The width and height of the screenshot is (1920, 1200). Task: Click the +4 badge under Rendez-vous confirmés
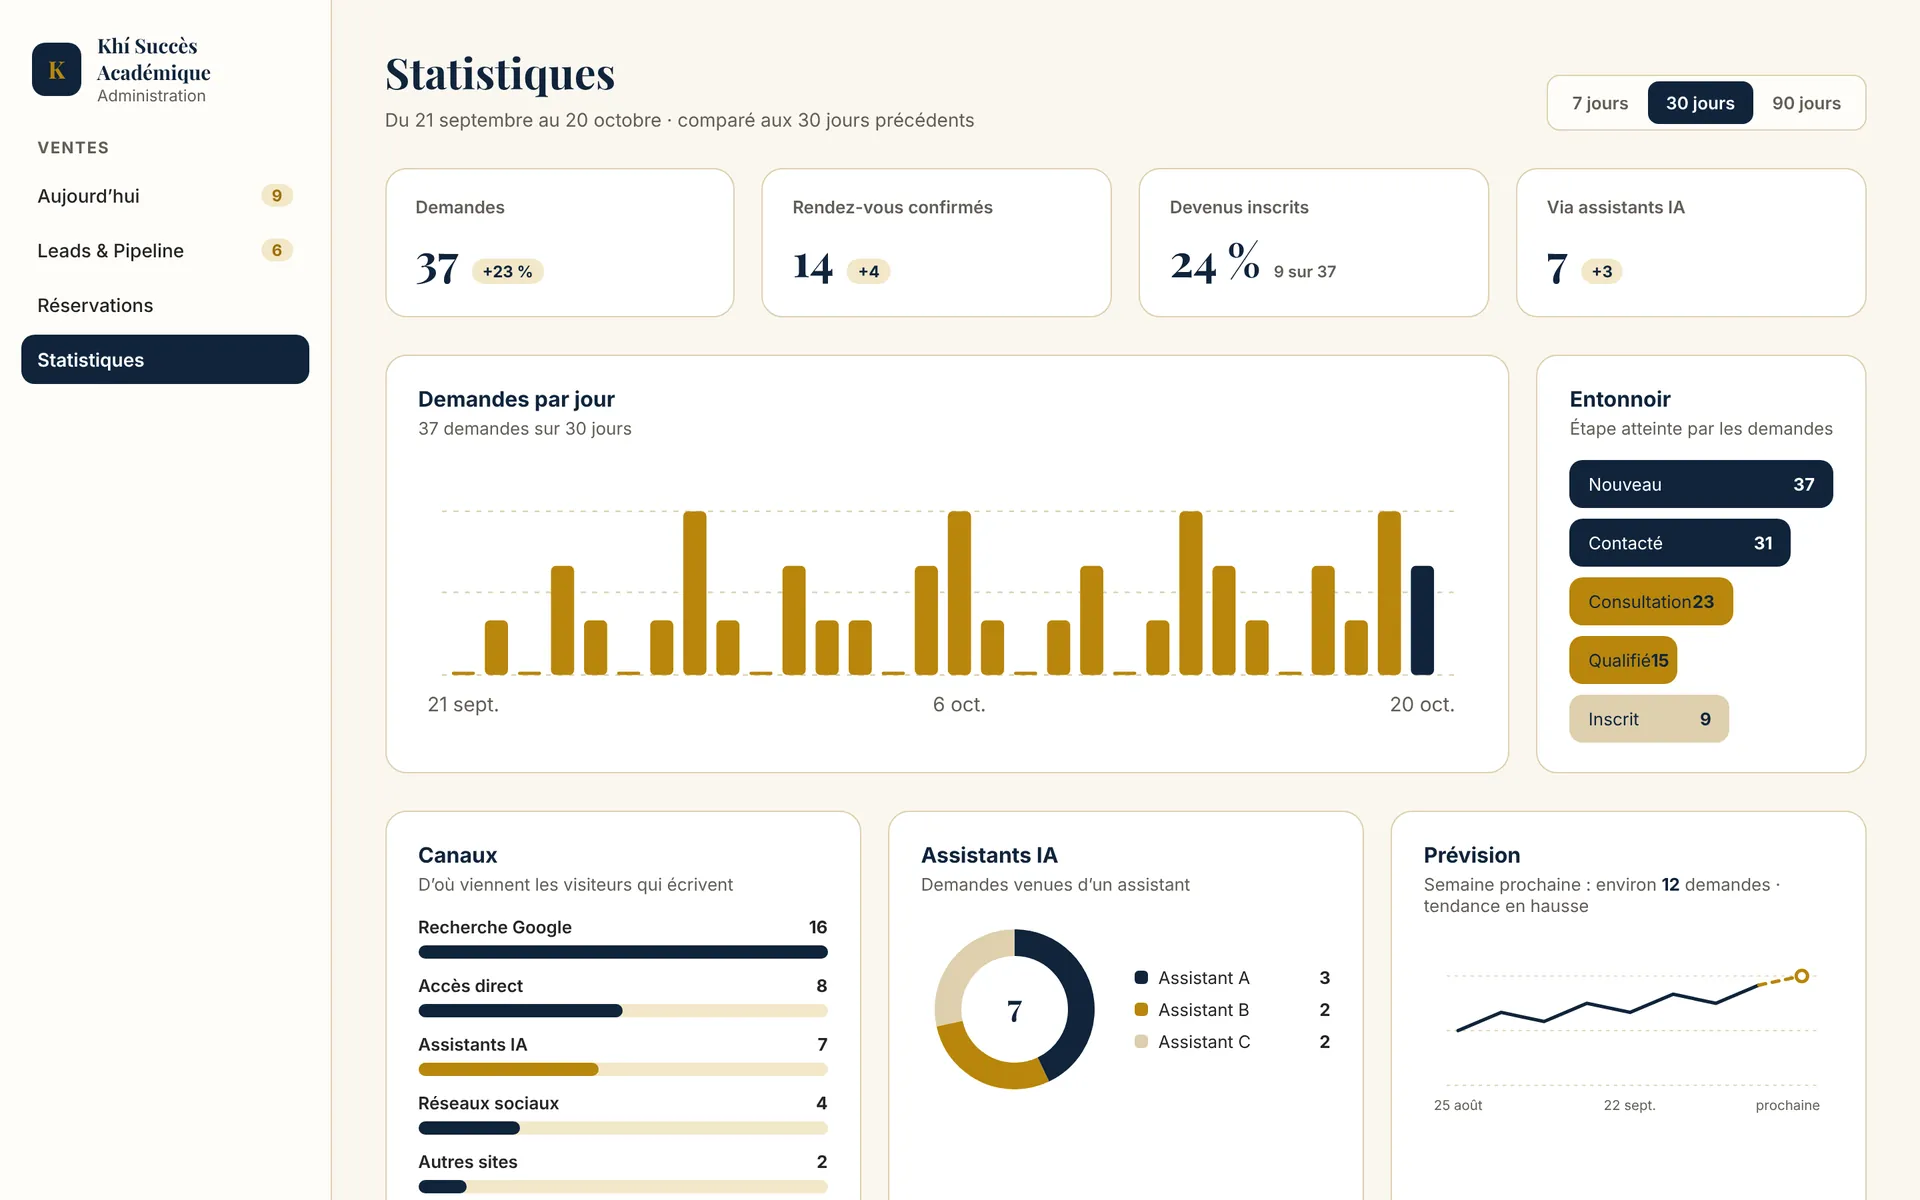868,271
